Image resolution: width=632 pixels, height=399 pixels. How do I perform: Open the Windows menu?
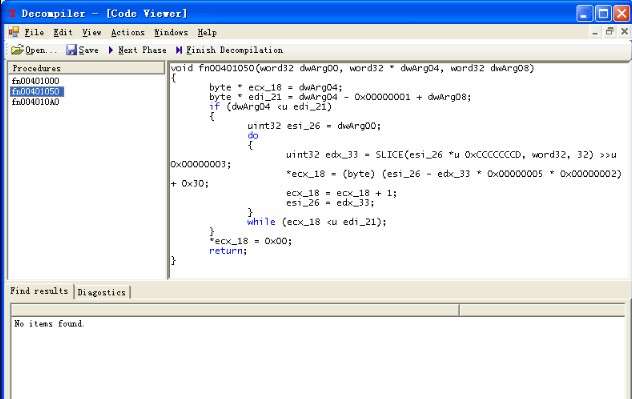pos(171,32)
